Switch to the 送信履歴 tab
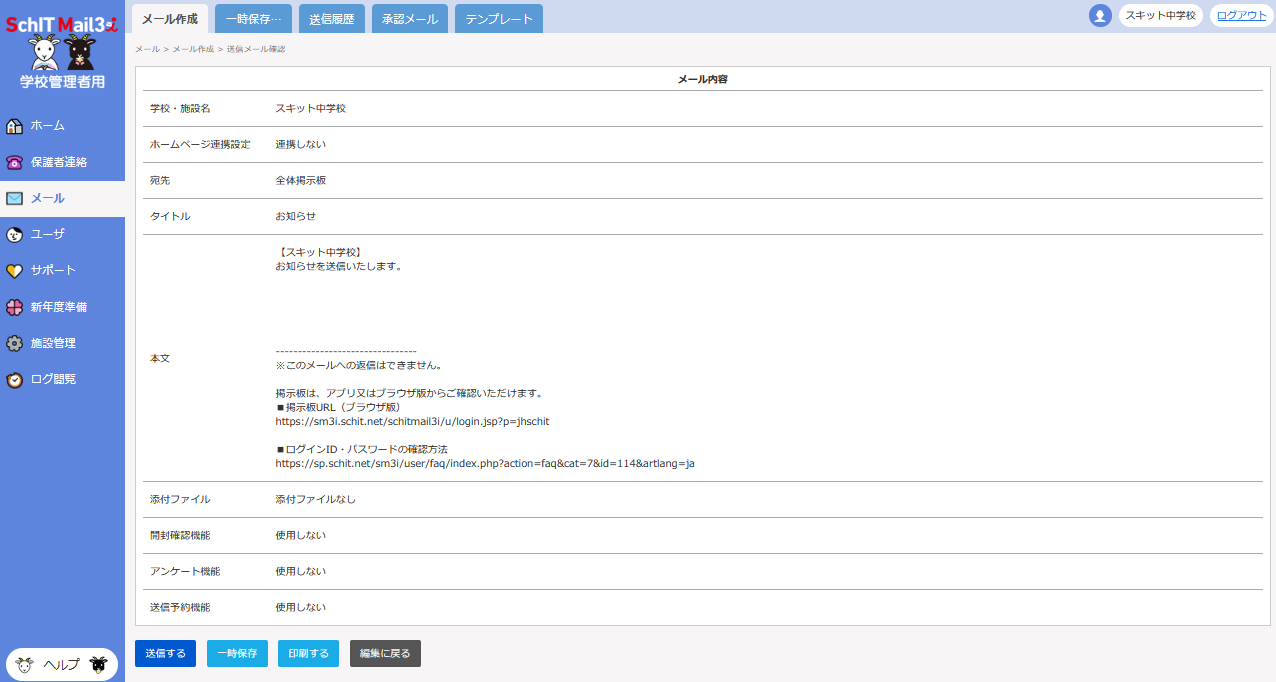 pyautogui.click(x=332, y=19)
